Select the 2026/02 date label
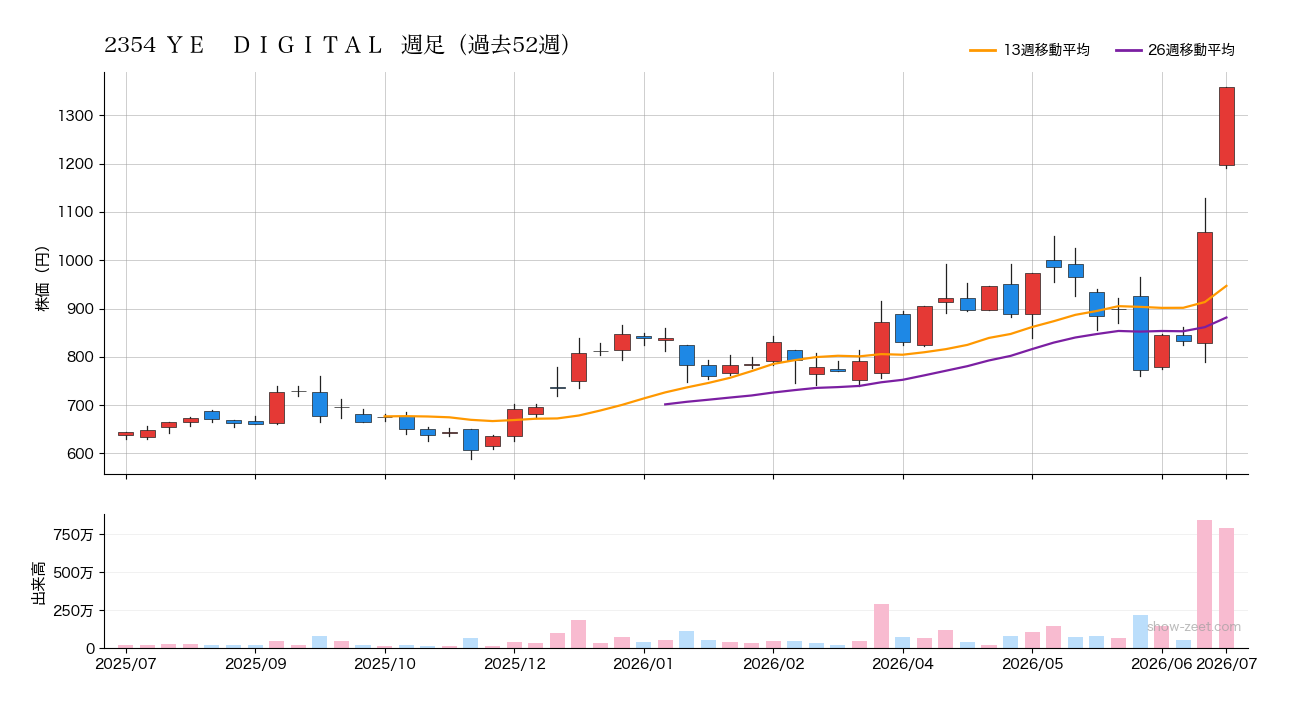The width and height of the screenshot is (1300, 720). pyautogui.click(x=774, y=663)
